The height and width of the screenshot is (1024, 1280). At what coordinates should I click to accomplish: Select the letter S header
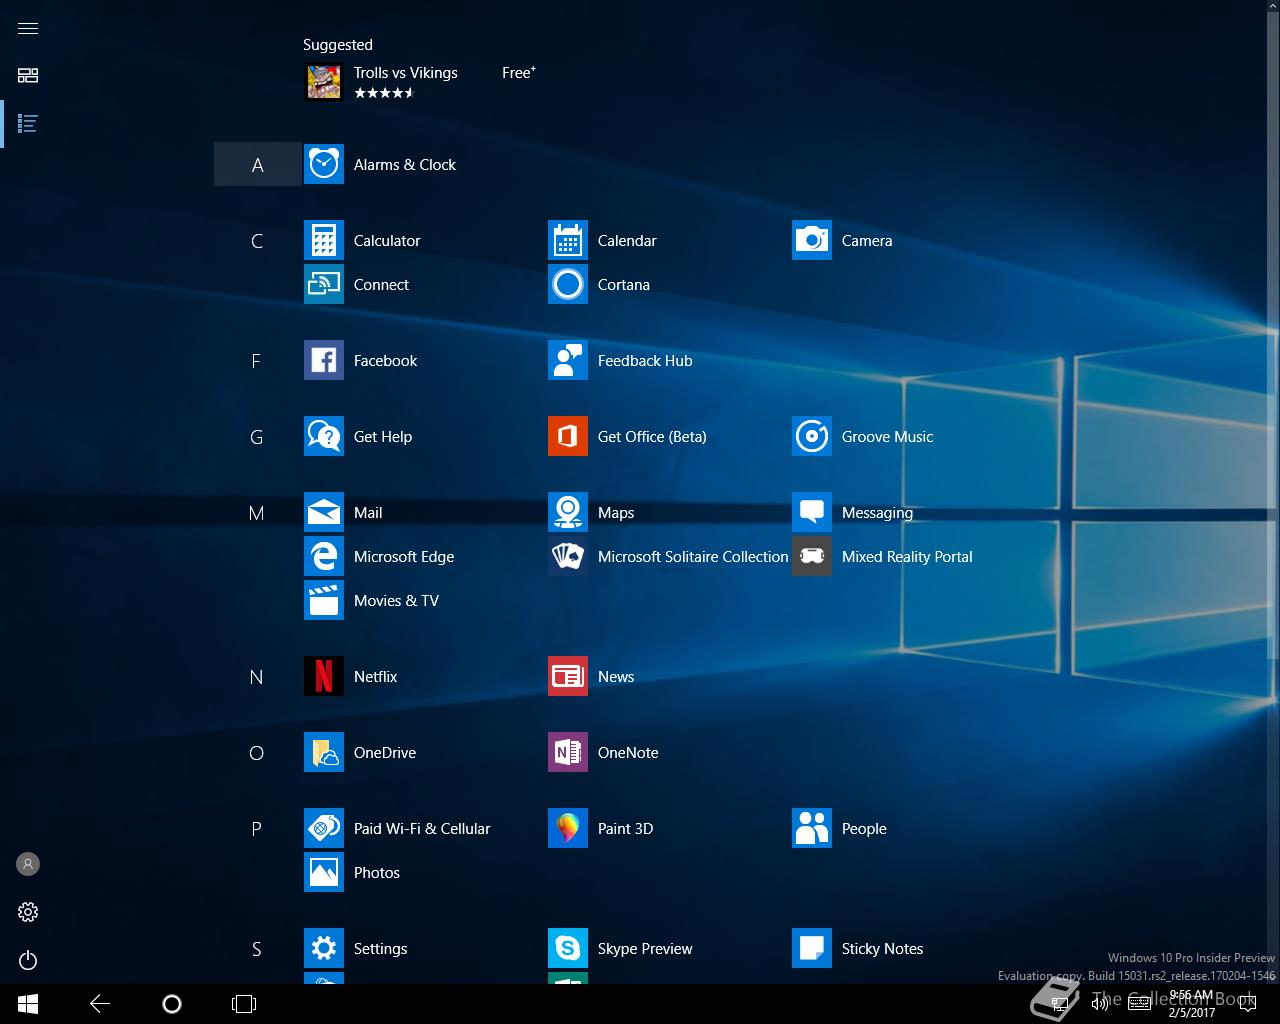[257, 948]
